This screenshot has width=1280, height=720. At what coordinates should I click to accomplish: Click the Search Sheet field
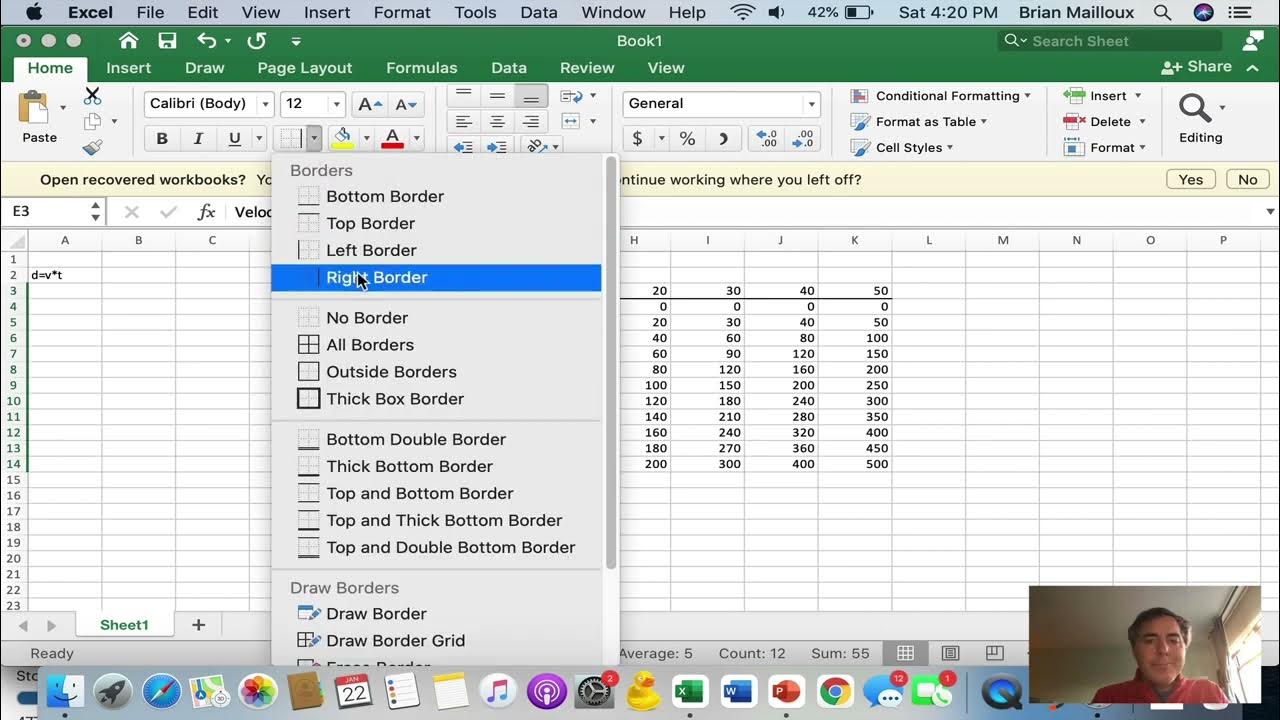point(1110,41)
